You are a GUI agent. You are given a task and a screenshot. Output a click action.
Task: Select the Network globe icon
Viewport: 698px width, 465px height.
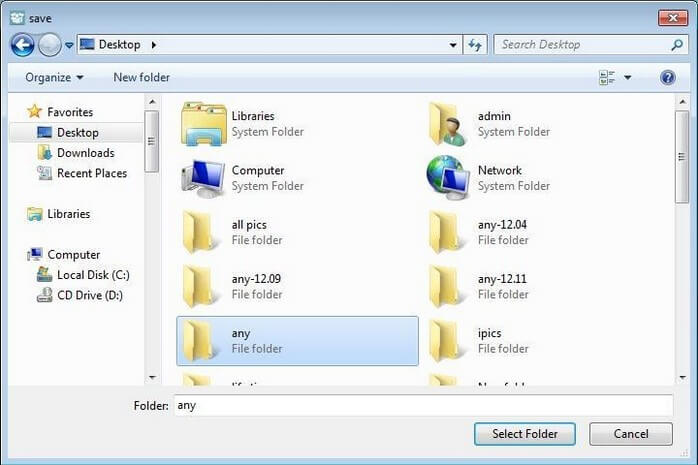tap(448, 178)
